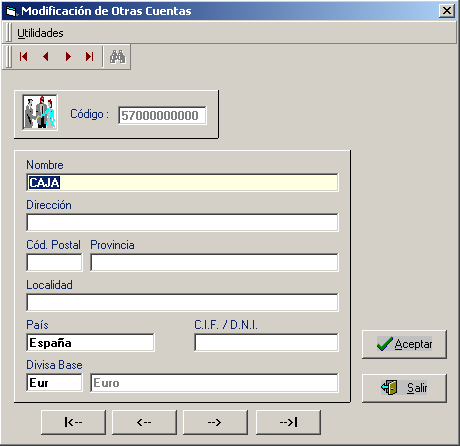Click the people handshake account icon
Viewport: 460px width, 446px height.
click(x=40, y=112)
